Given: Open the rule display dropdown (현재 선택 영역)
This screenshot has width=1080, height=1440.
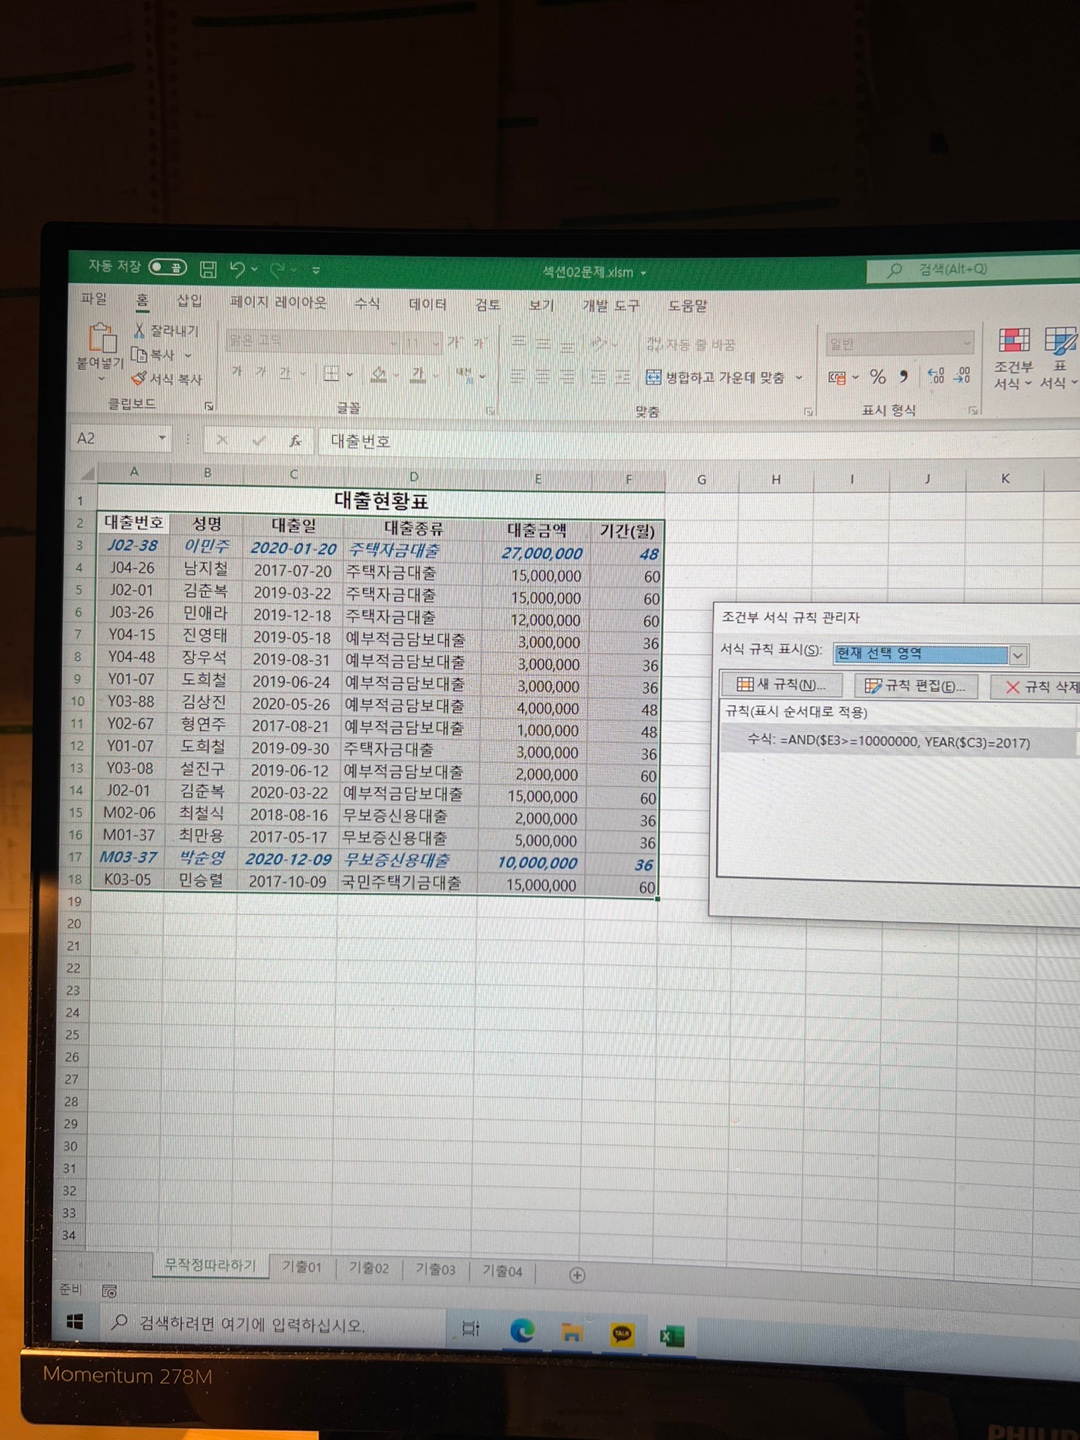Looking at the screenshot, I should [x=1018, y=656].
